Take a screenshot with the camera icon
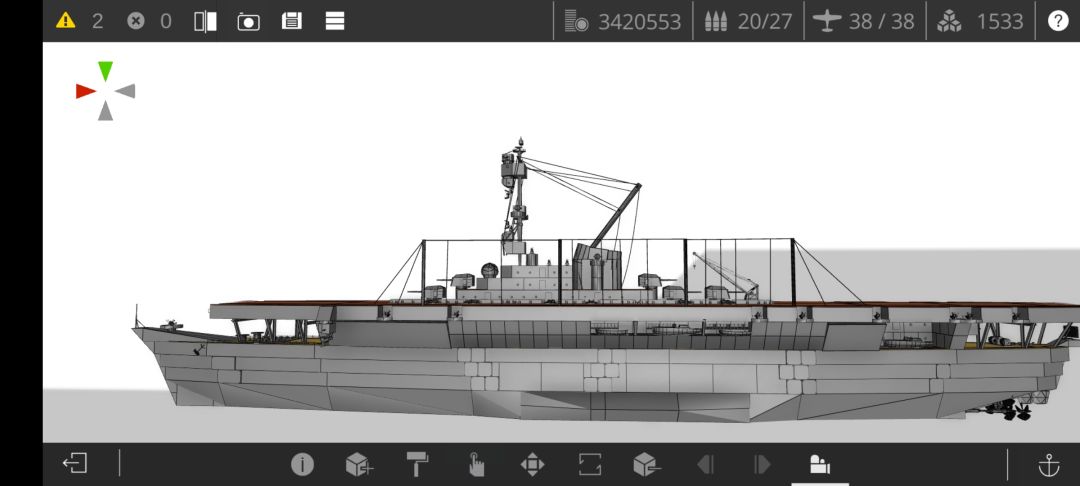Image resolution: width=1080 pixels, height=486 pixels. pos(249,21)
